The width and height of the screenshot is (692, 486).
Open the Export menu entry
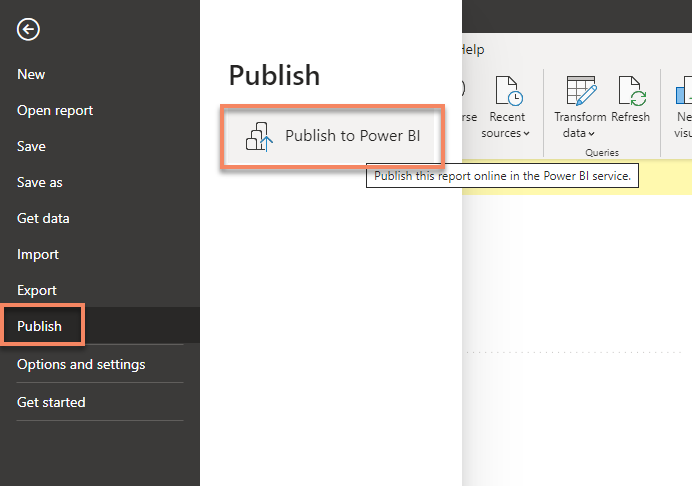coord(37,290)
